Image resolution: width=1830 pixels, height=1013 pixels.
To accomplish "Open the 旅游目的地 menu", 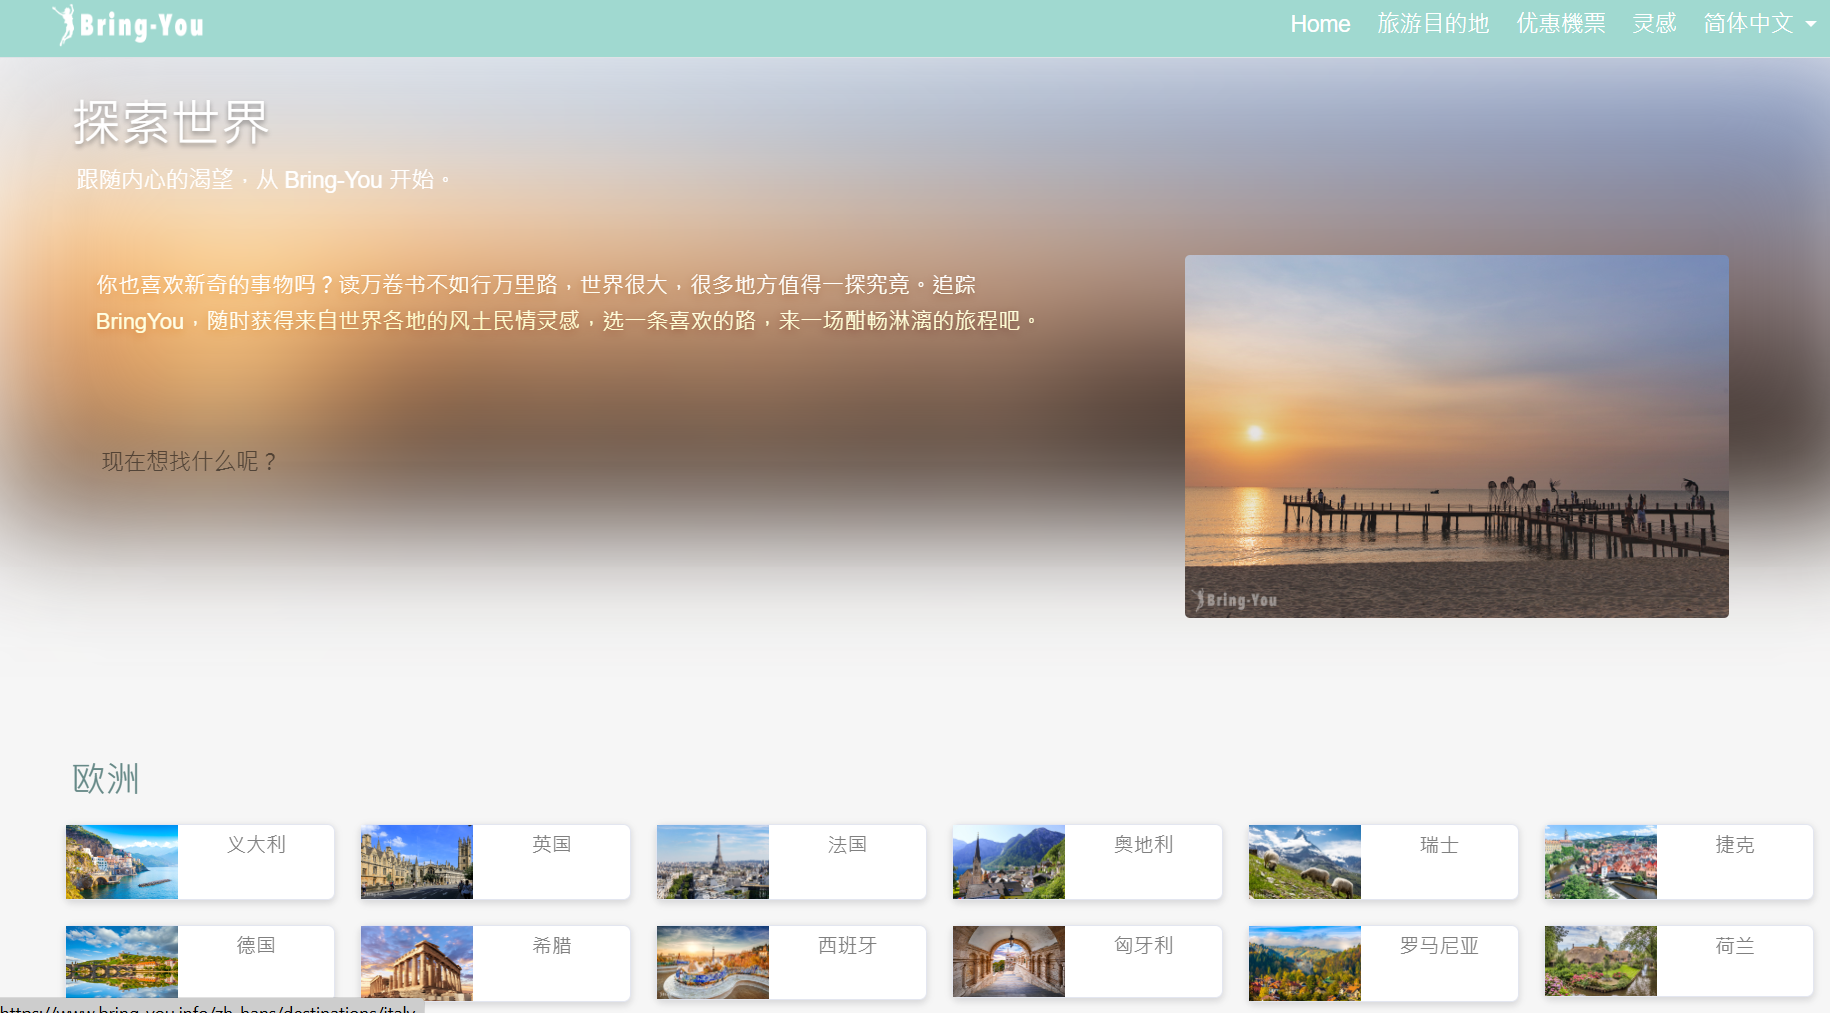I will tap(1433, 24).
